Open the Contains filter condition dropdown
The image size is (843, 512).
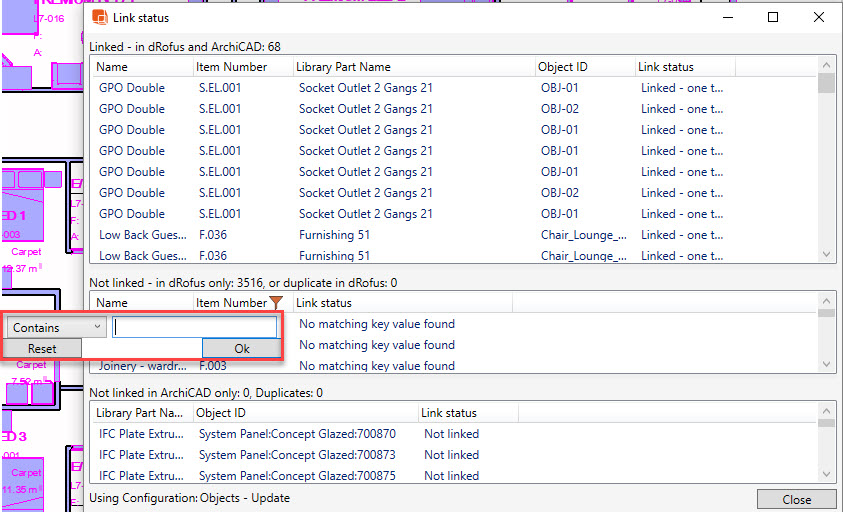(x=57, y=327)
